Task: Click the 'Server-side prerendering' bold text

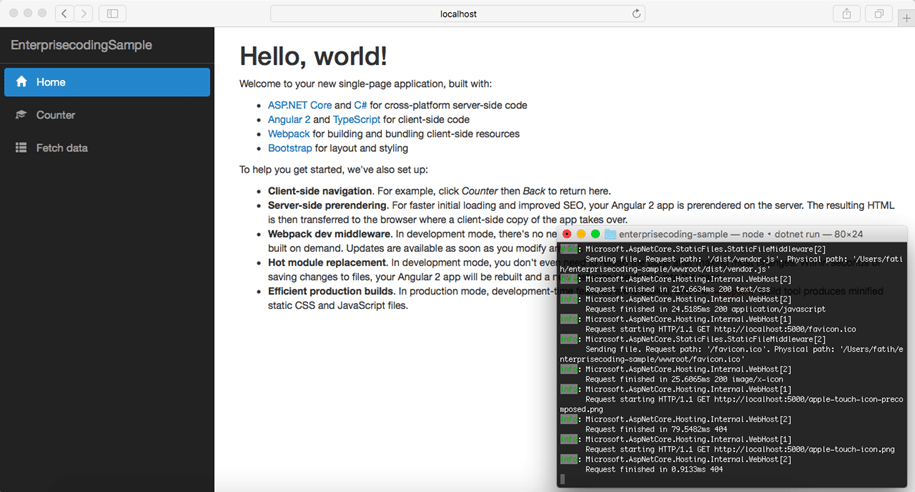Action: [327, 205]
